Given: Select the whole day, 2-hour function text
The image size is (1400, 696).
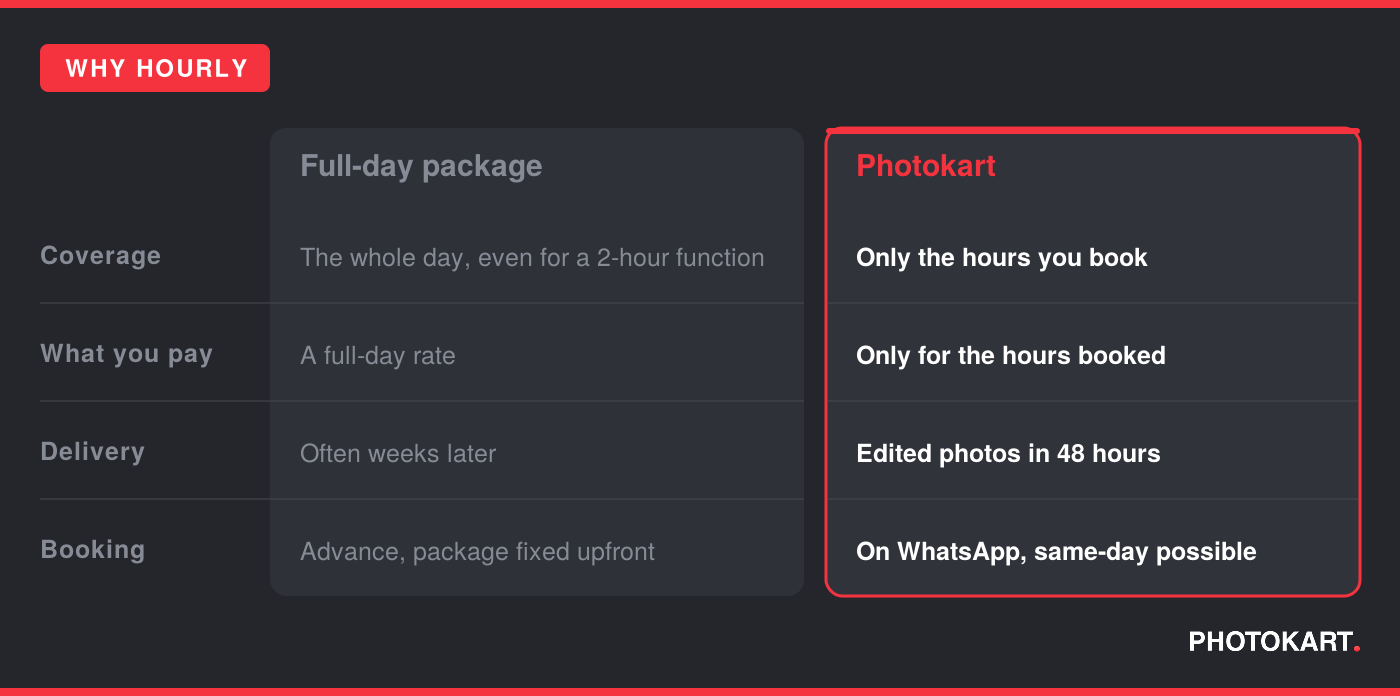Looking at the screenshot, I should coord(532,258).
